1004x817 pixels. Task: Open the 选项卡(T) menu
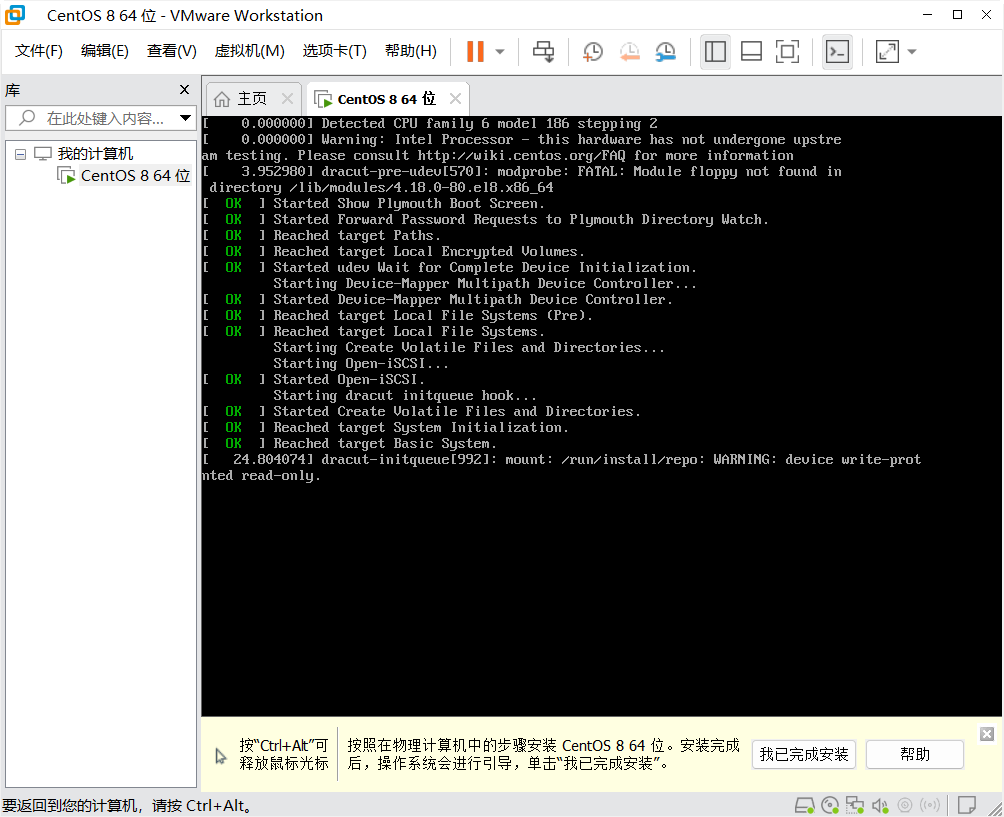tap(334, 51)
